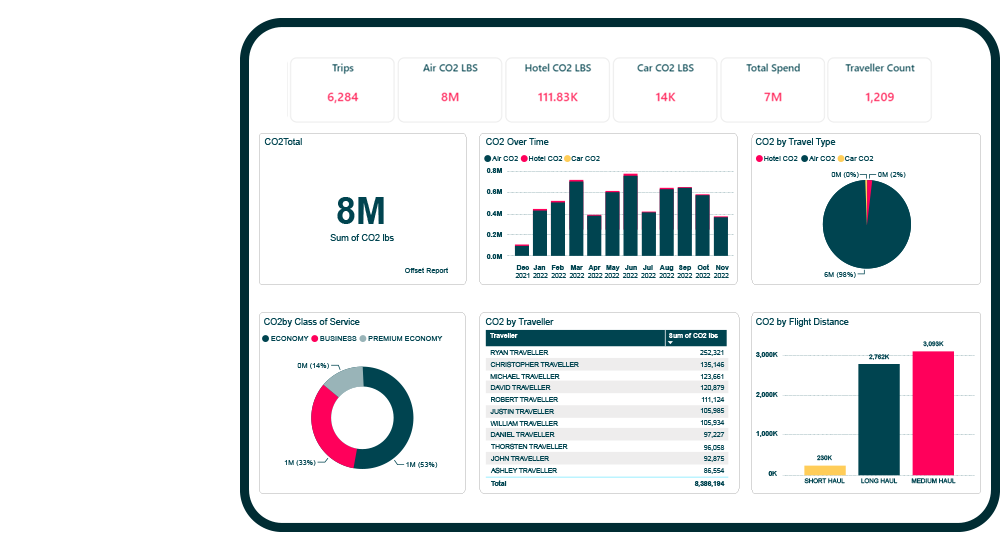1000x550 pixels.
Task: Click the table total value 8,386,194
Action: pyautogui.click(x=709, y=484)
